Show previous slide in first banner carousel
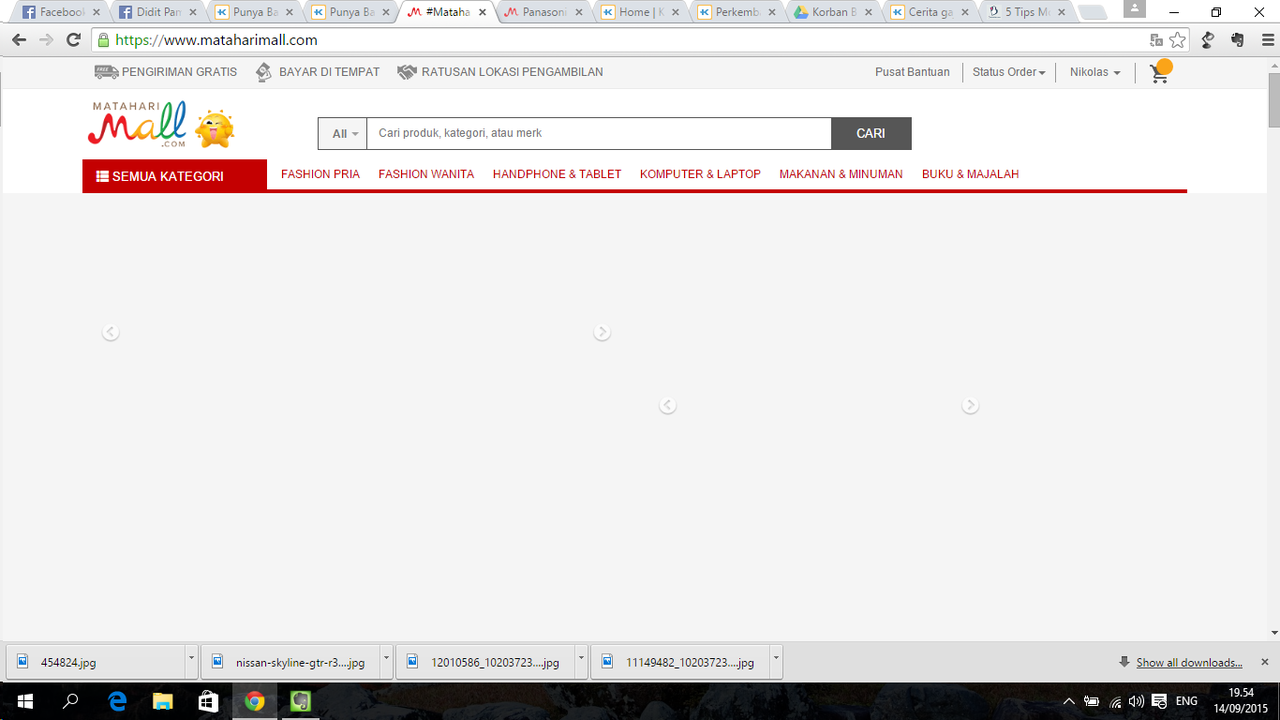1280x720 pixels. 111,332
